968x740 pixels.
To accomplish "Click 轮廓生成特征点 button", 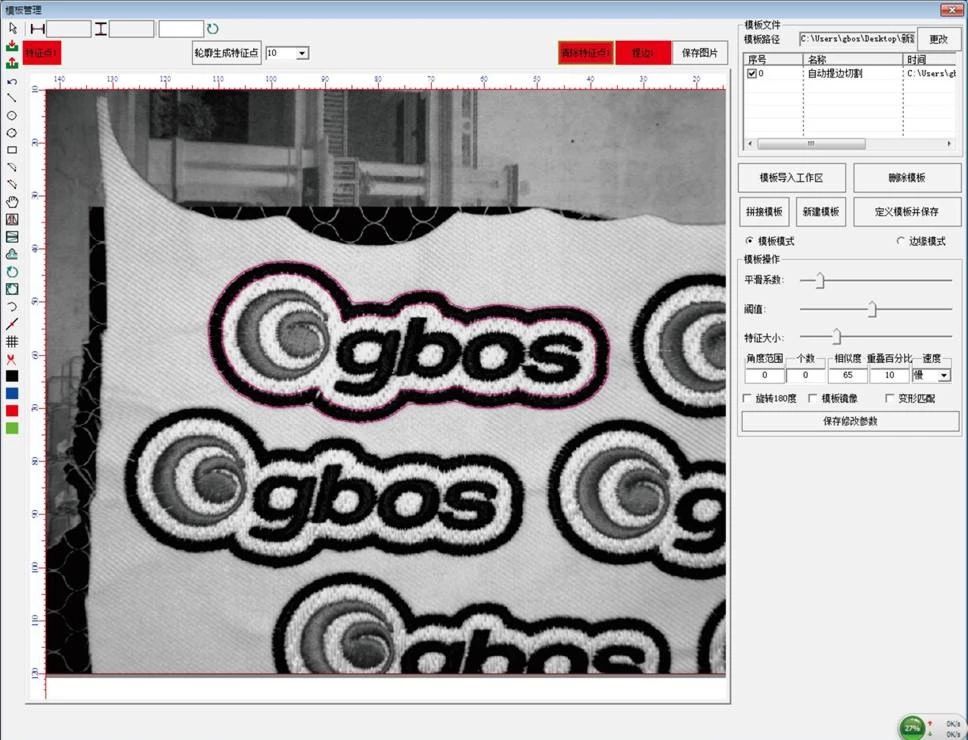I will 226,53.
